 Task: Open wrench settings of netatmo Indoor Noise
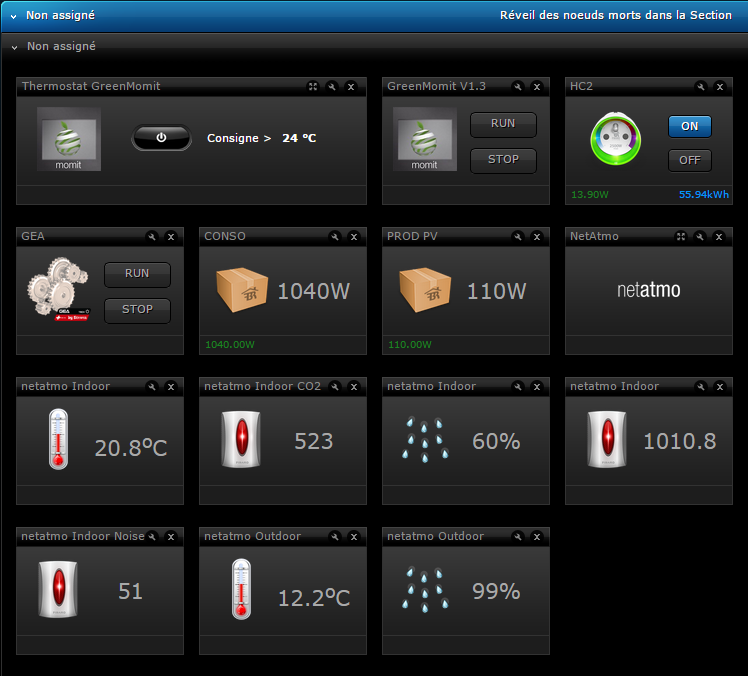coord(152,537)
